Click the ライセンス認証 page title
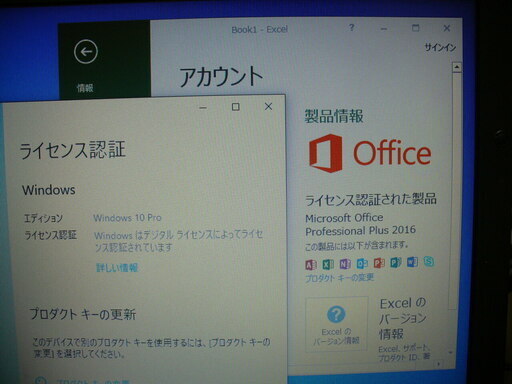 pos(72,150)
